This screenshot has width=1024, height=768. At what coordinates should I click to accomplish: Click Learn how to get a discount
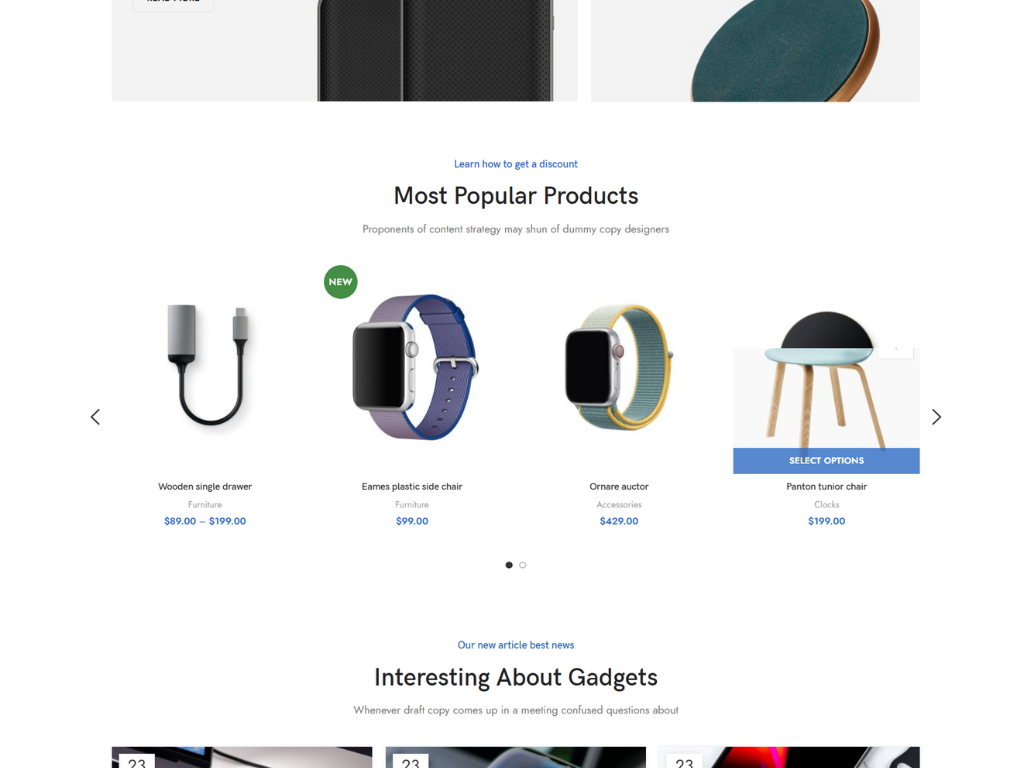point(516,164)
